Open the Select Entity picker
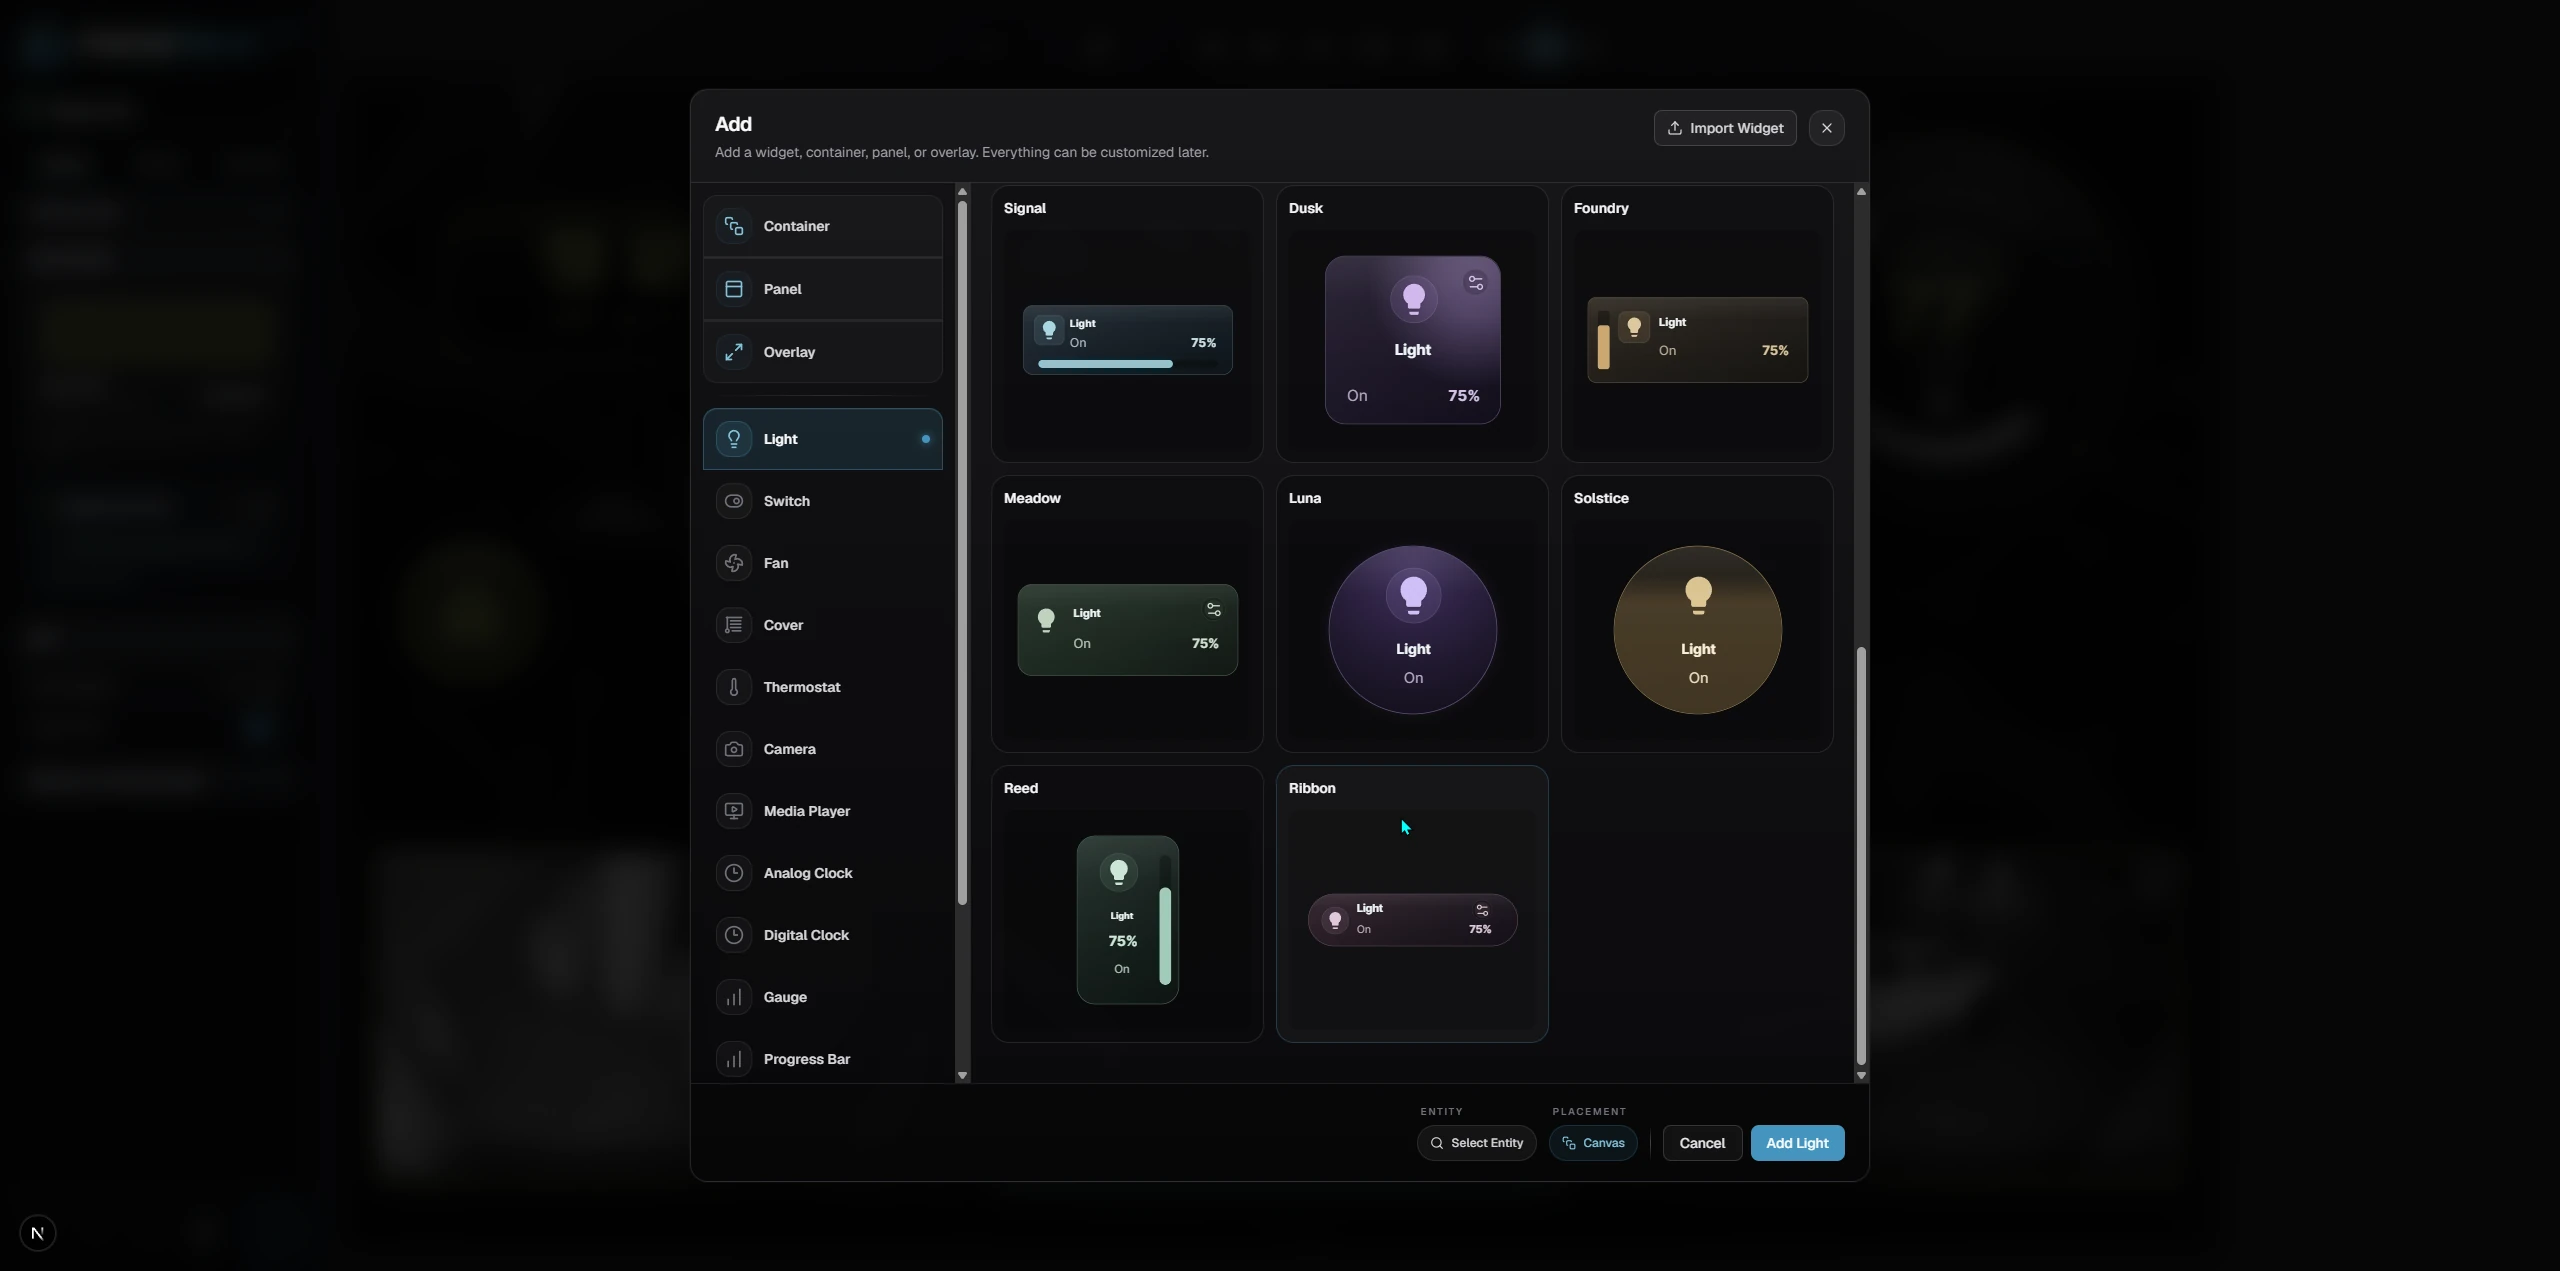This screenshot has height=1271, width=2560. [x=1477, y=1143]
